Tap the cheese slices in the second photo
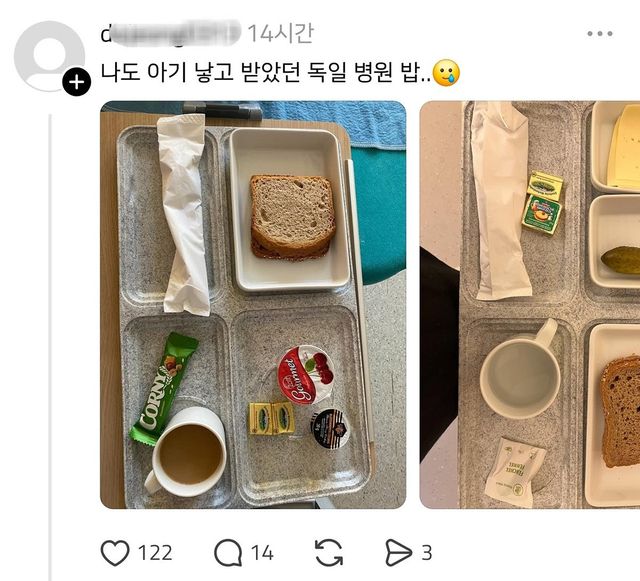 (x=623, y=147)
